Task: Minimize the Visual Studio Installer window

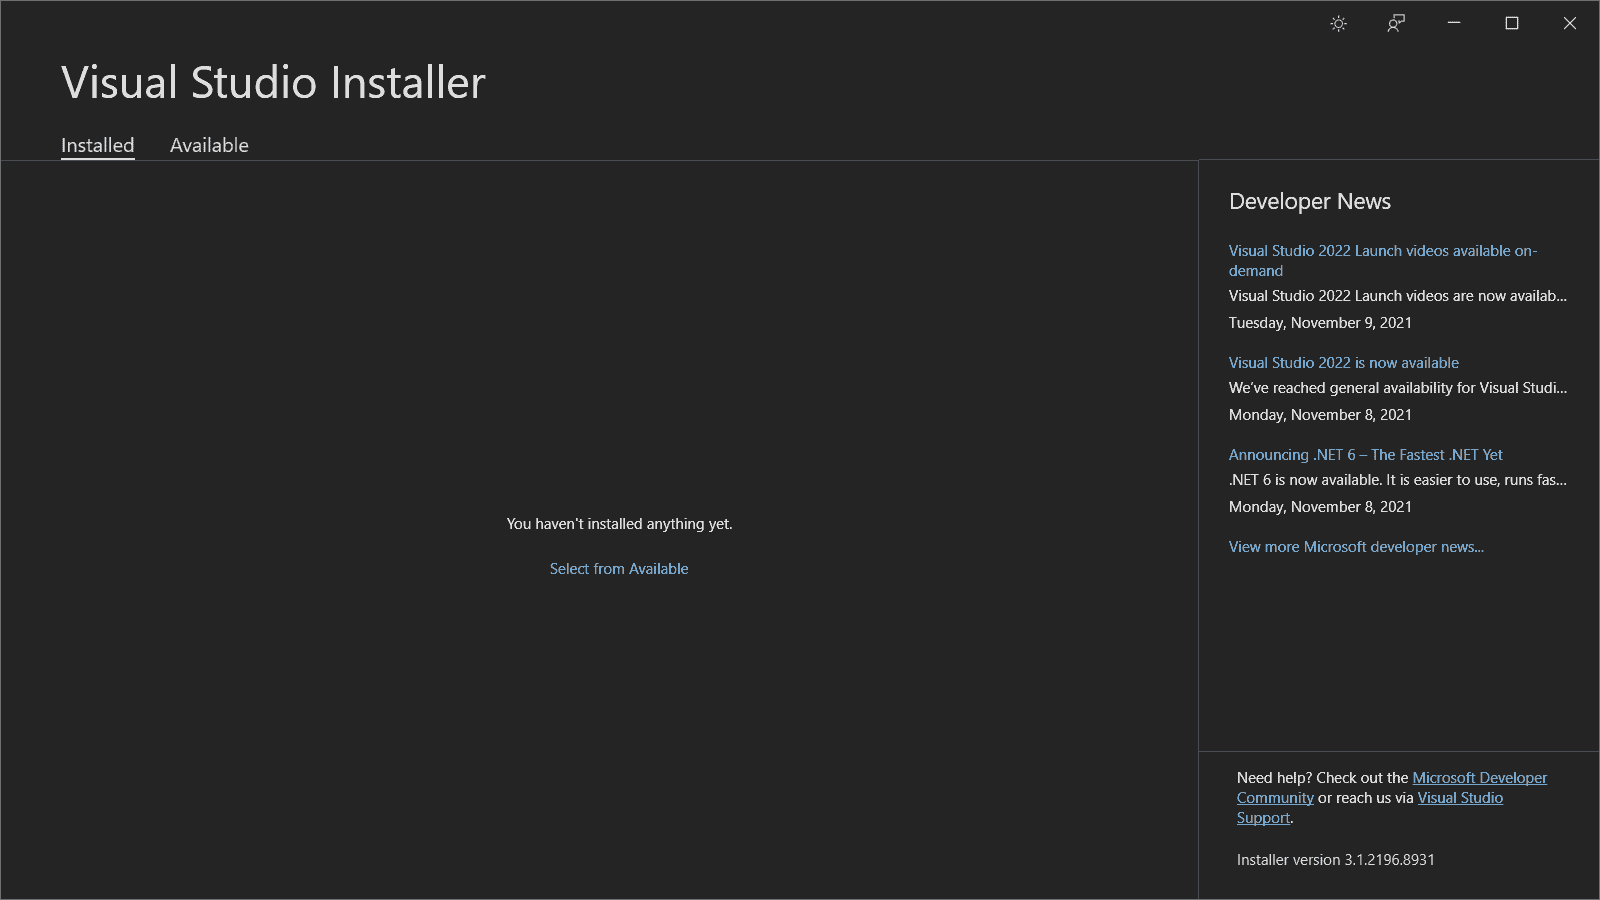Action: (1454, 23)
